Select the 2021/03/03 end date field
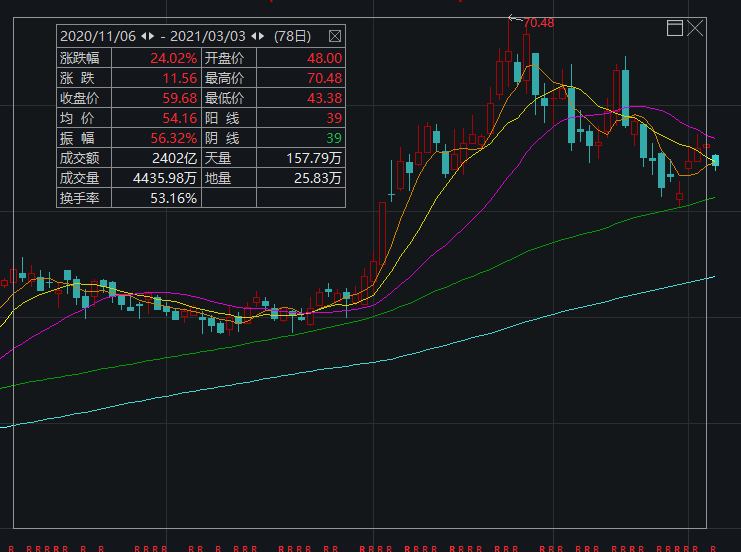Image resolution: width=741 pixels, height=552 pixels. click(209, 35)
